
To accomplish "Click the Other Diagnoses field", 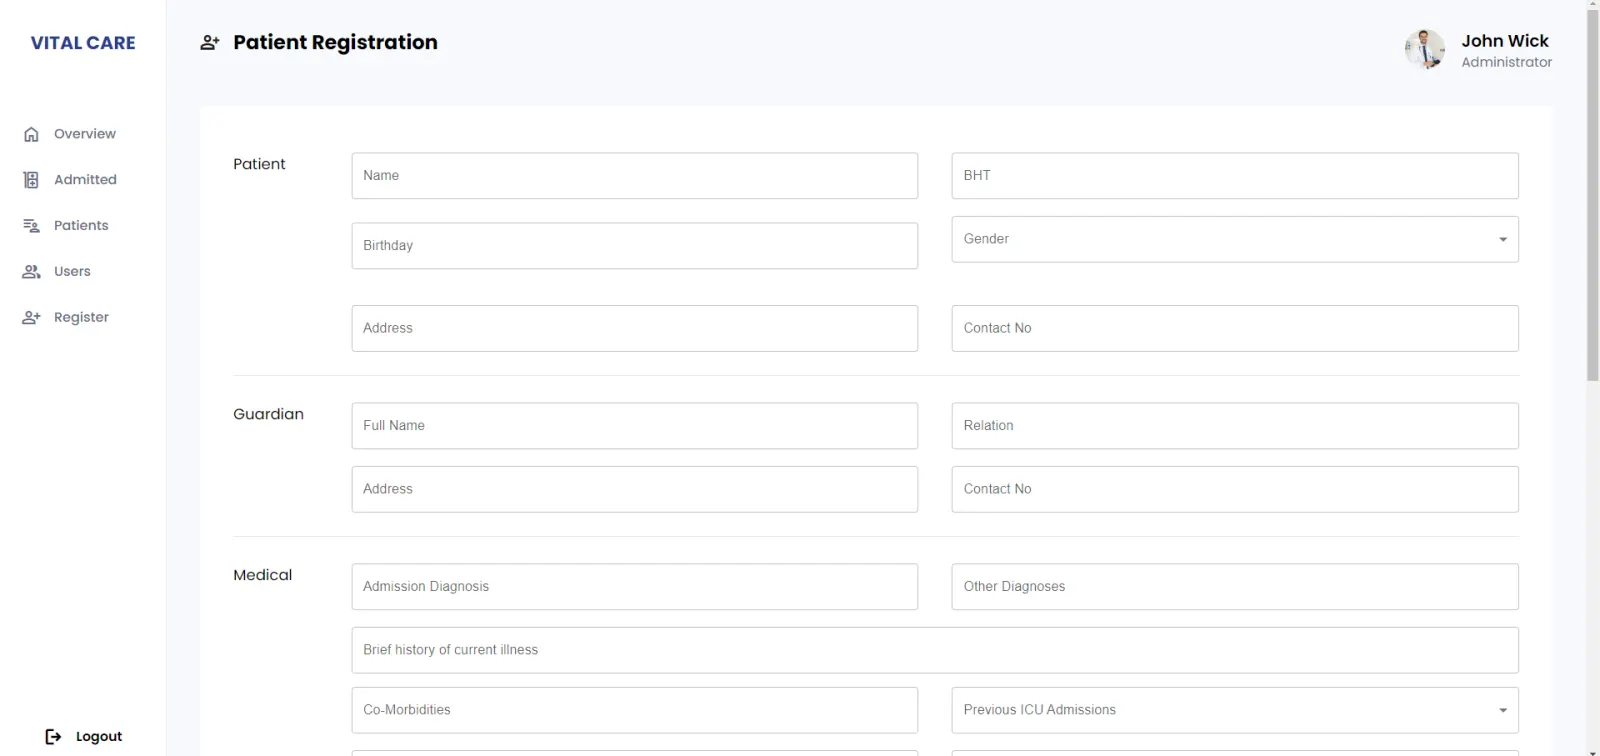I will (x=1235, y=587).
